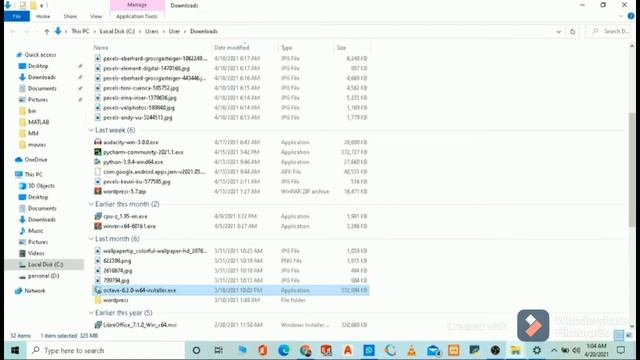The height and width of the screenshot is (360, 640).
Task: Open the Action Center notifications
Action: tap(621, 351)
